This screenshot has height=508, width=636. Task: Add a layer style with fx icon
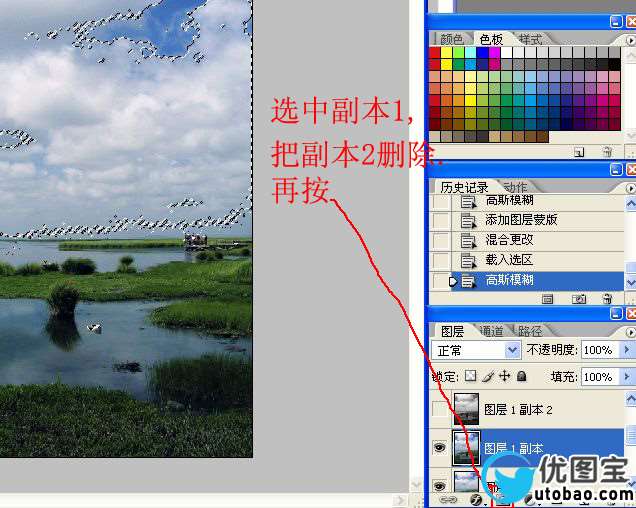[476, 500]
